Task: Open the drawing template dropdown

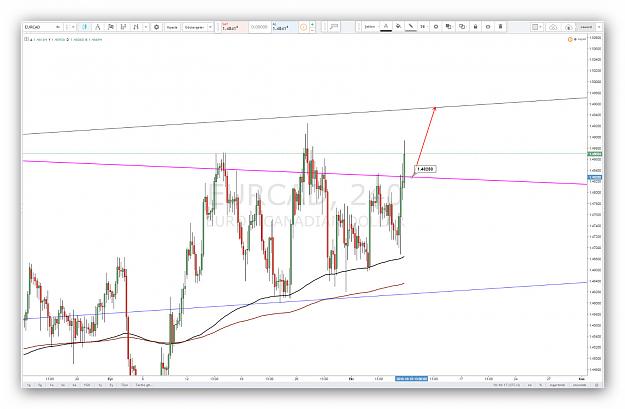Action: (x=371, y=27)
